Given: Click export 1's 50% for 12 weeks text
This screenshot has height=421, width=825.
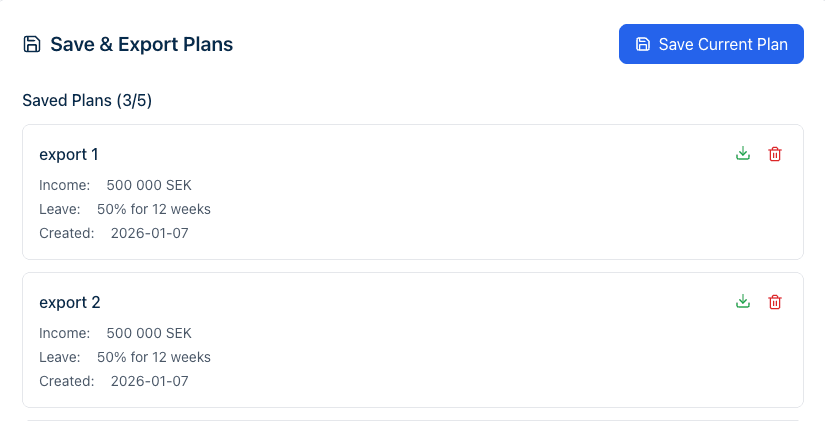Looking at the screenshot, I should tap(154, 209).
